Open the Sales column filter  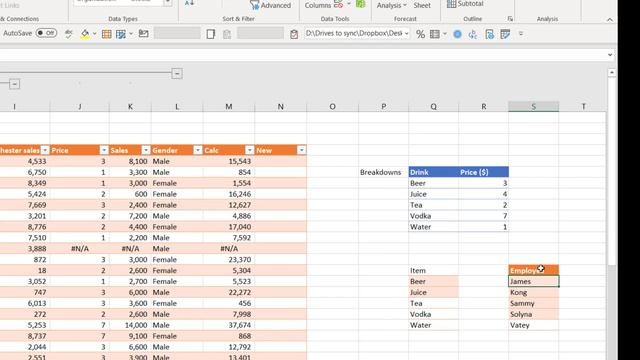pyautogui.click(x=146, y=150)
